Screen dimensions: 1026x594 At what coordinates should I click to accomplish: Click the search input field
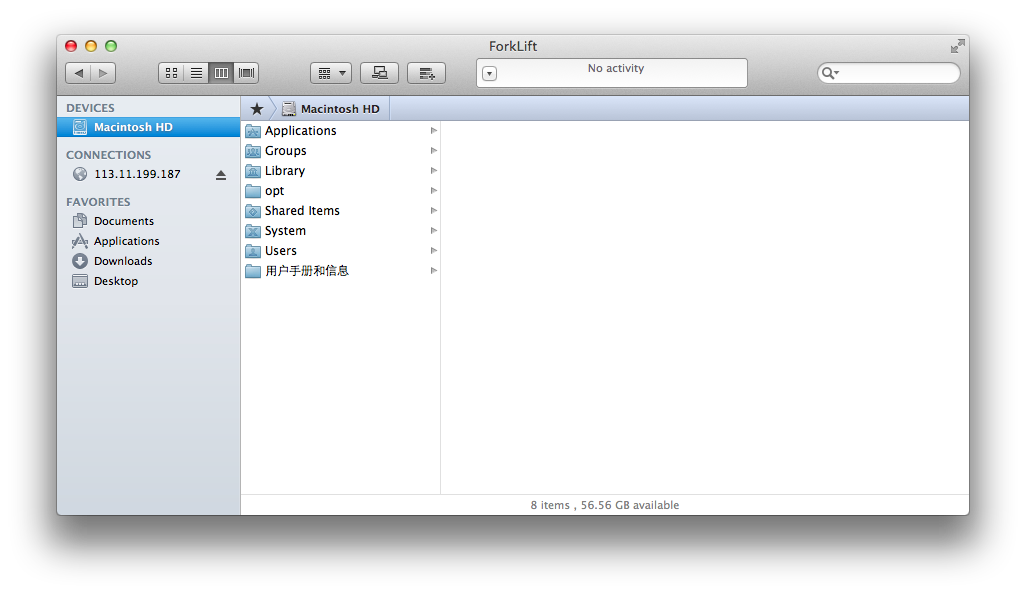(x=897, y=73)
